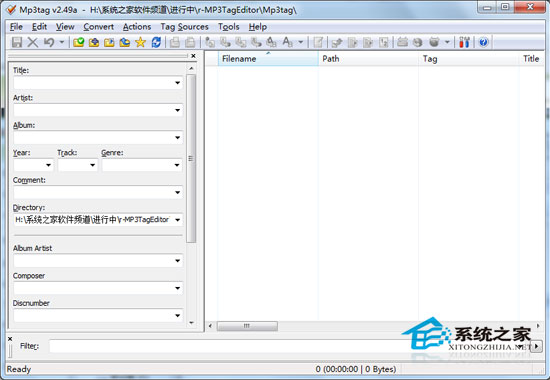Sort by the Tag column header
This screenshot has width=550, height=380.
tap(469, 59)
